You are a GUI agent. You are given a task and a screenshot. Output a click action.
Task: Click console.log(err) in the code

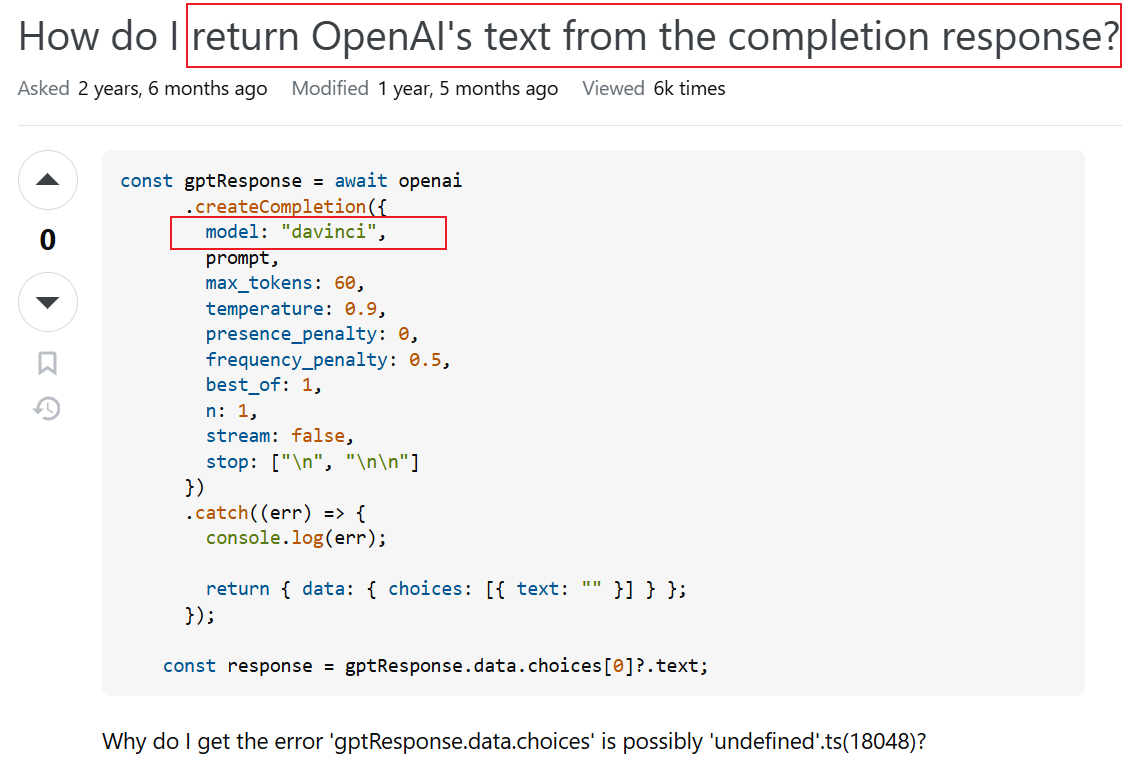coord(295,538)
